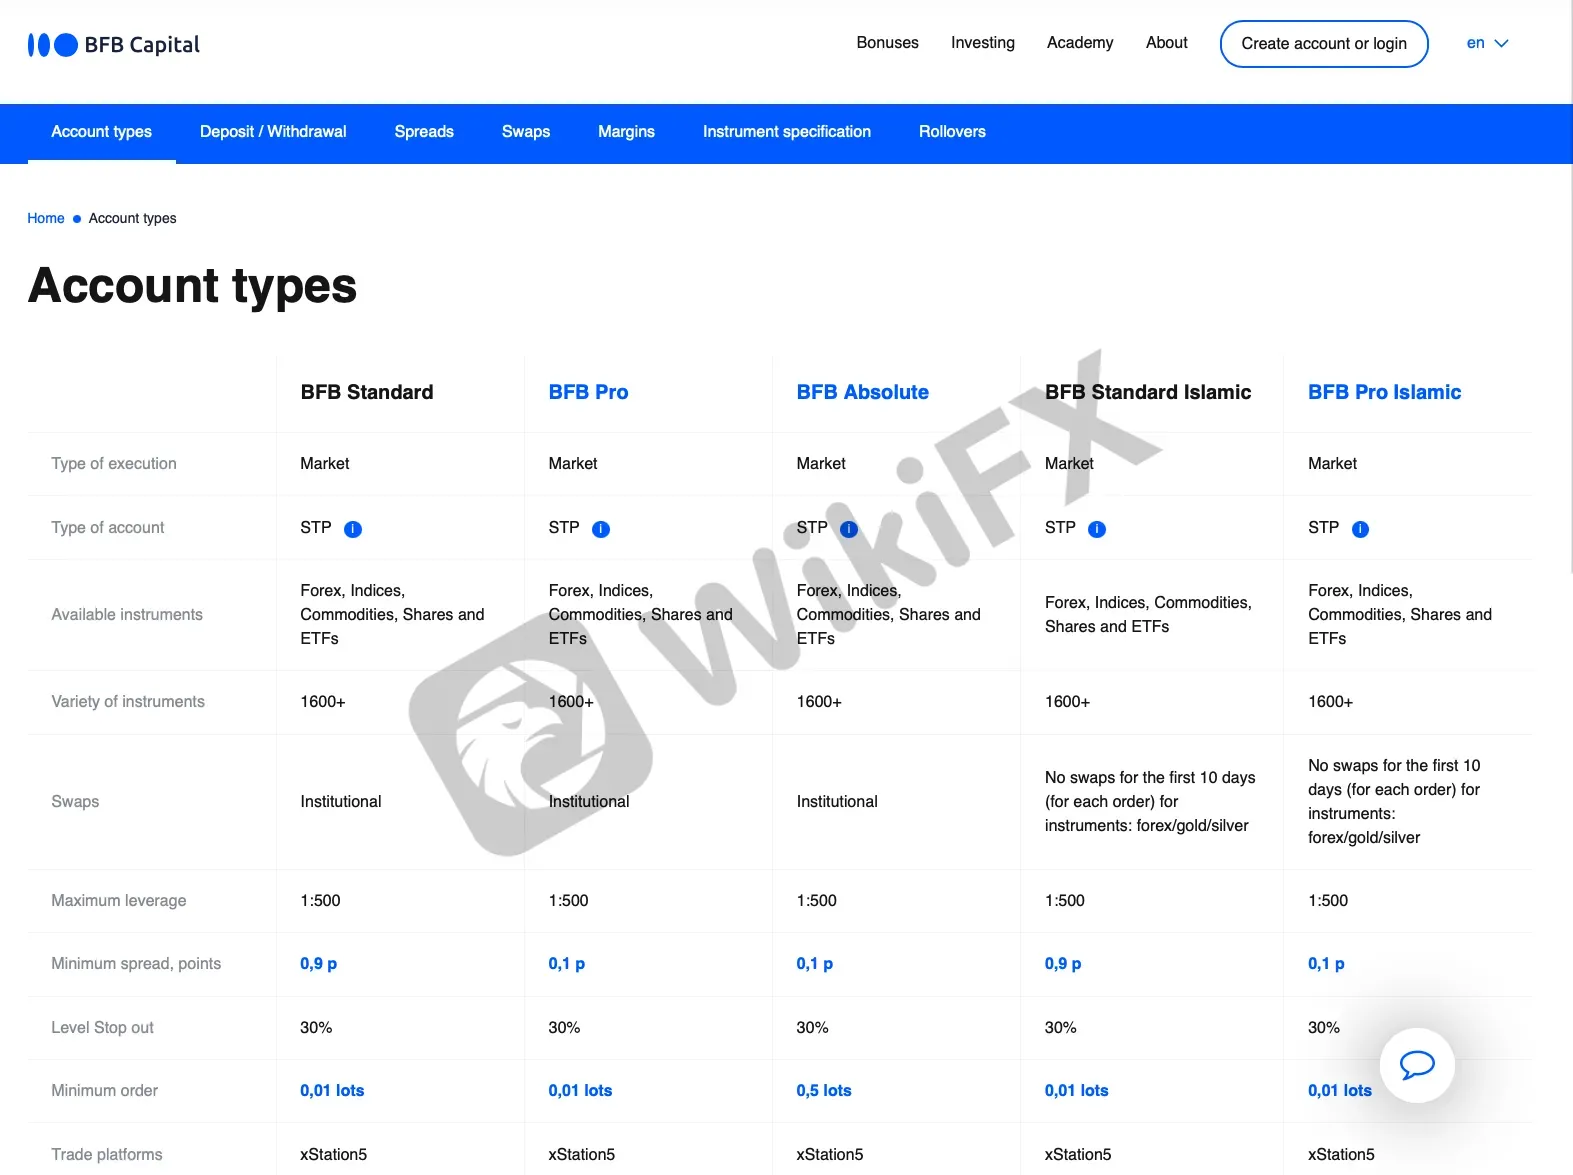Click 0,5 lots minimum order for BFB Absolute
Image resolution: width=1573 pixels, height=1175 pixels.
tap(824, 1091)
